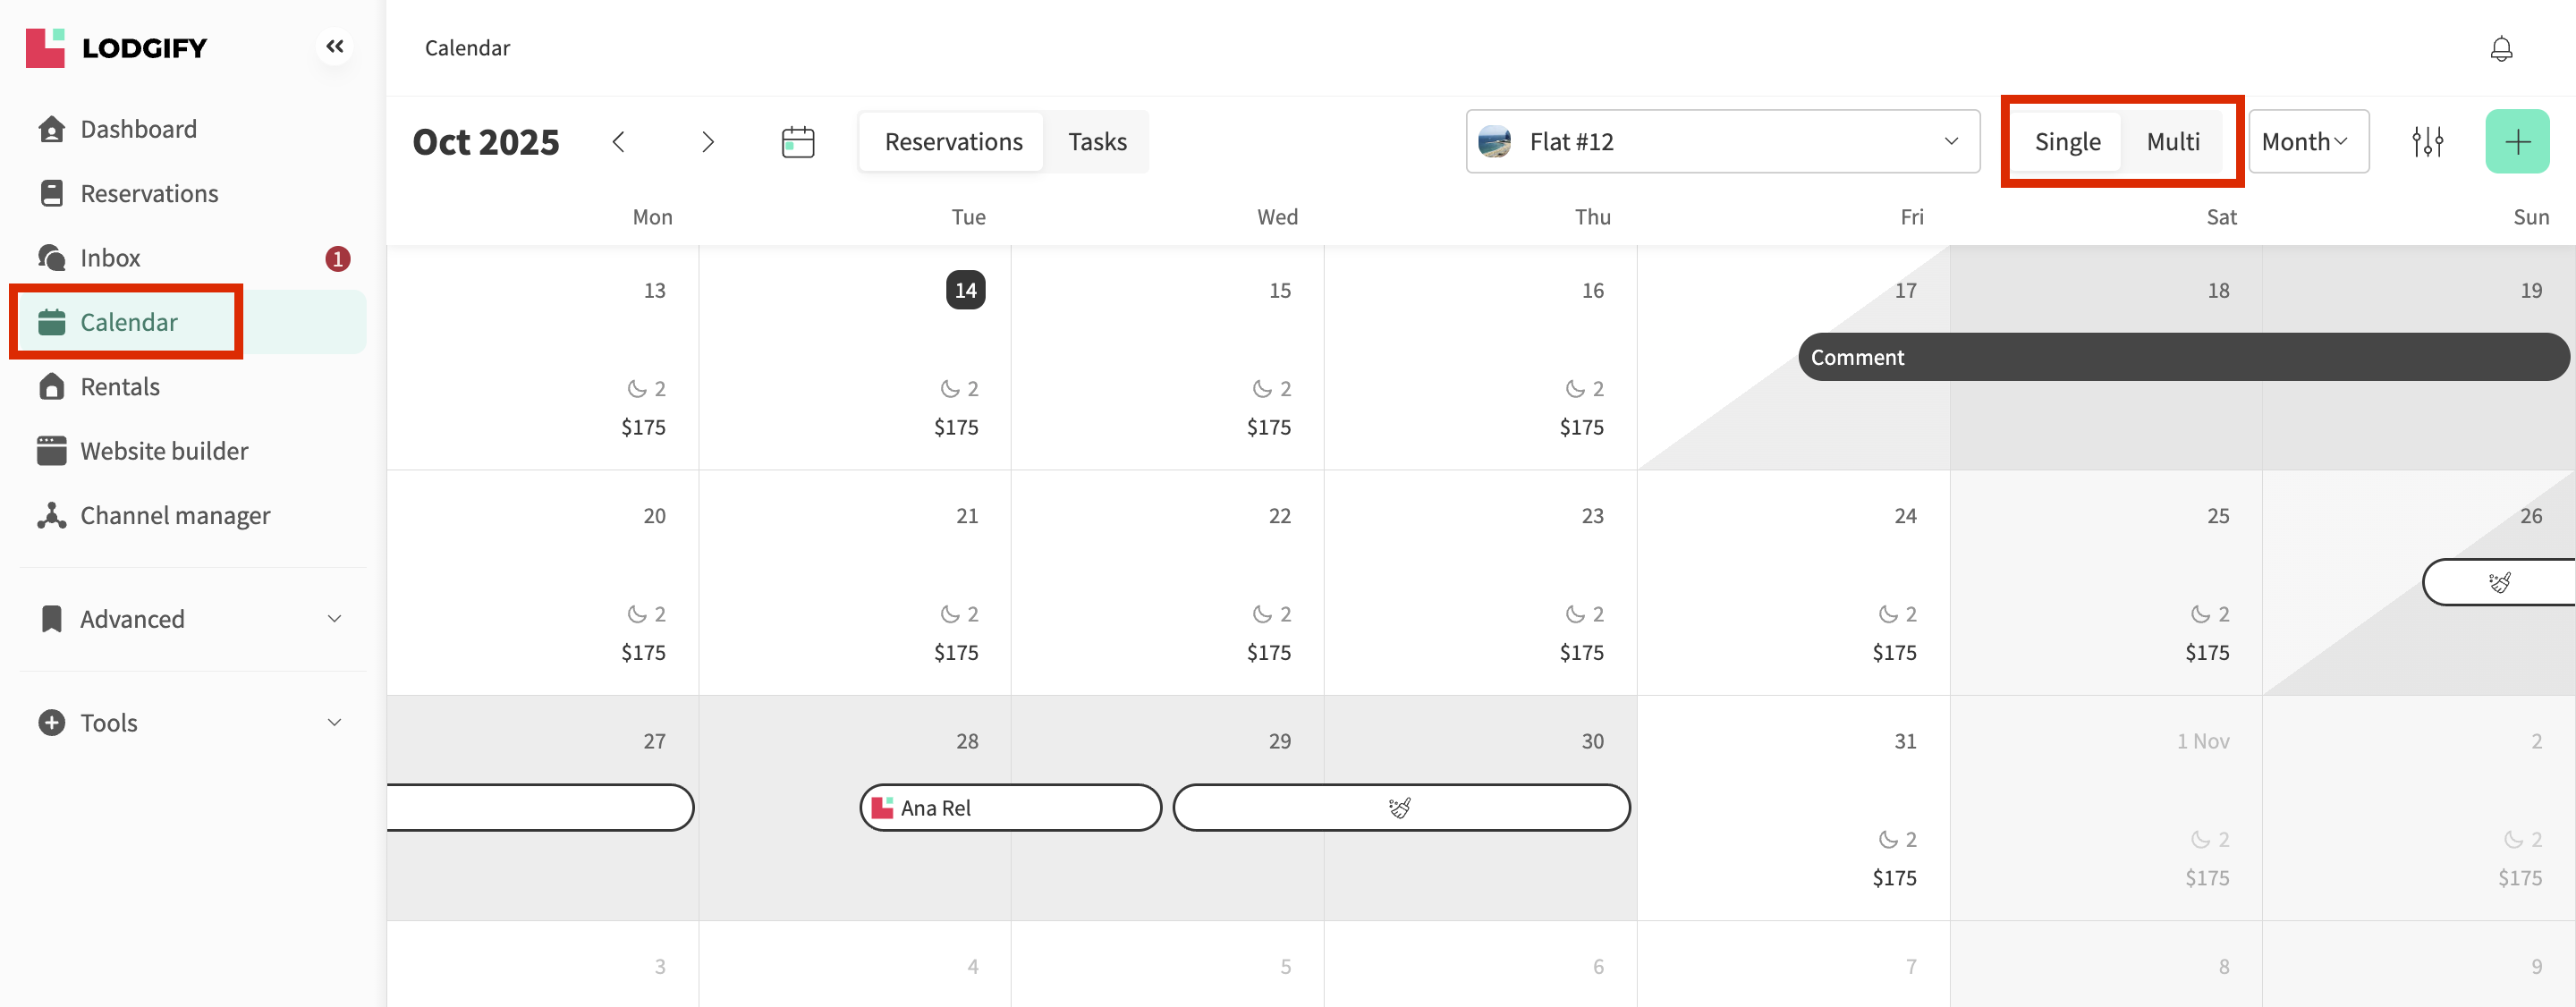2576x1007 pixels.
Task: Collapse the sidebar with double-chevron icon
Action: (335, 46)
